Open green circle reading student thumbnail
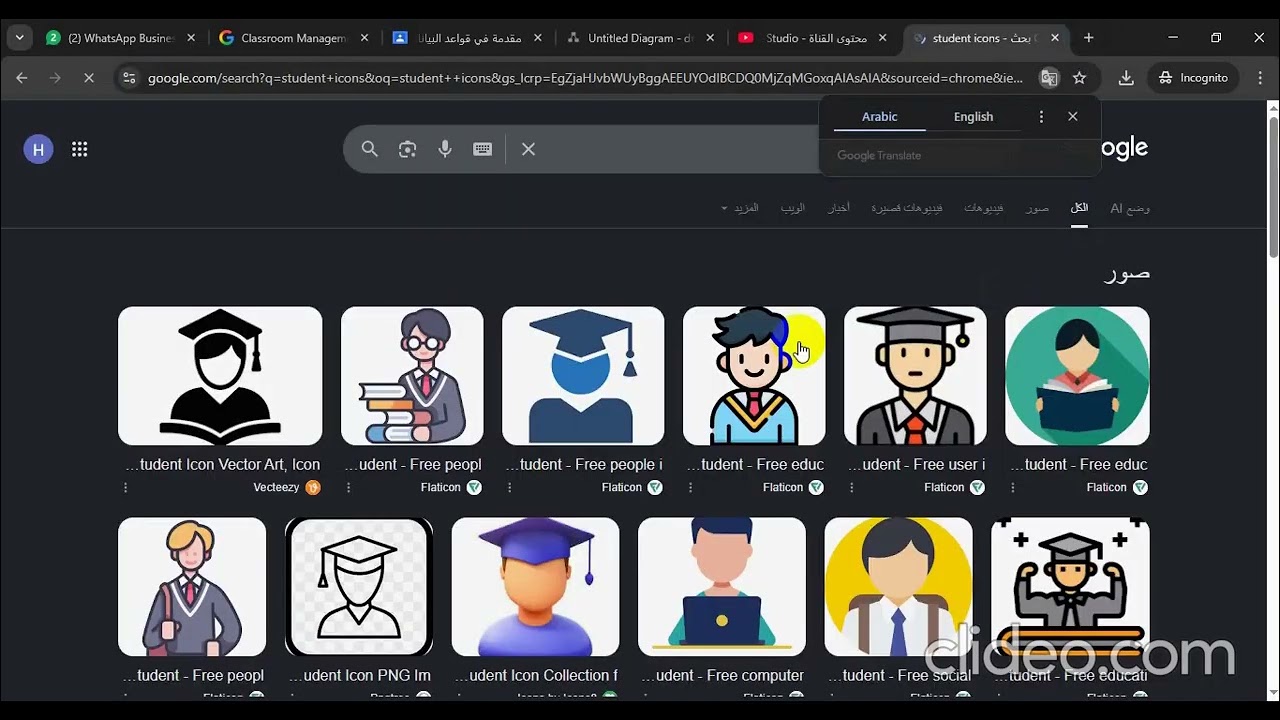The width and height of the screenshot is (1280, 720). [x=1077, y=376]
